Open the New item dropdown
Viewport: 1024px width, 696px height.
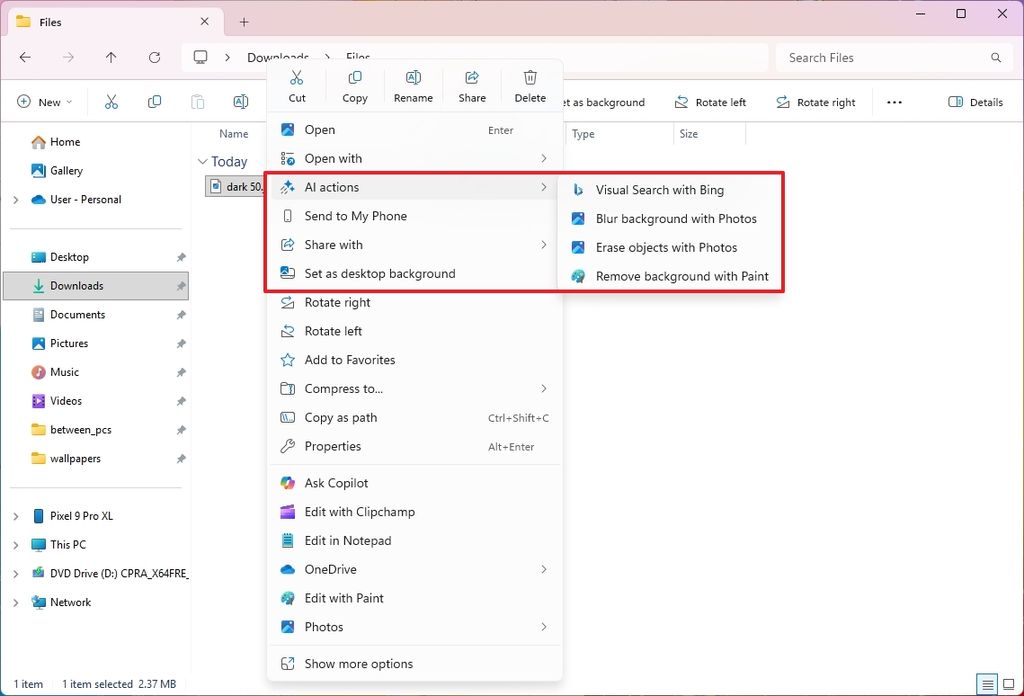[44, 102]
